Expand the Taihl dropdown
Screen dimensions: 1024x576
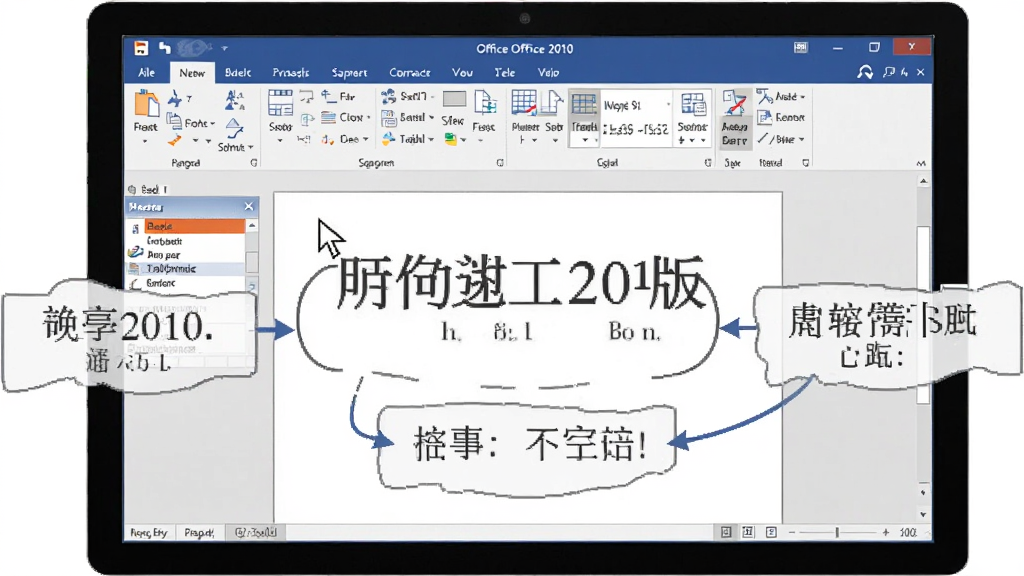coord(432,140)
